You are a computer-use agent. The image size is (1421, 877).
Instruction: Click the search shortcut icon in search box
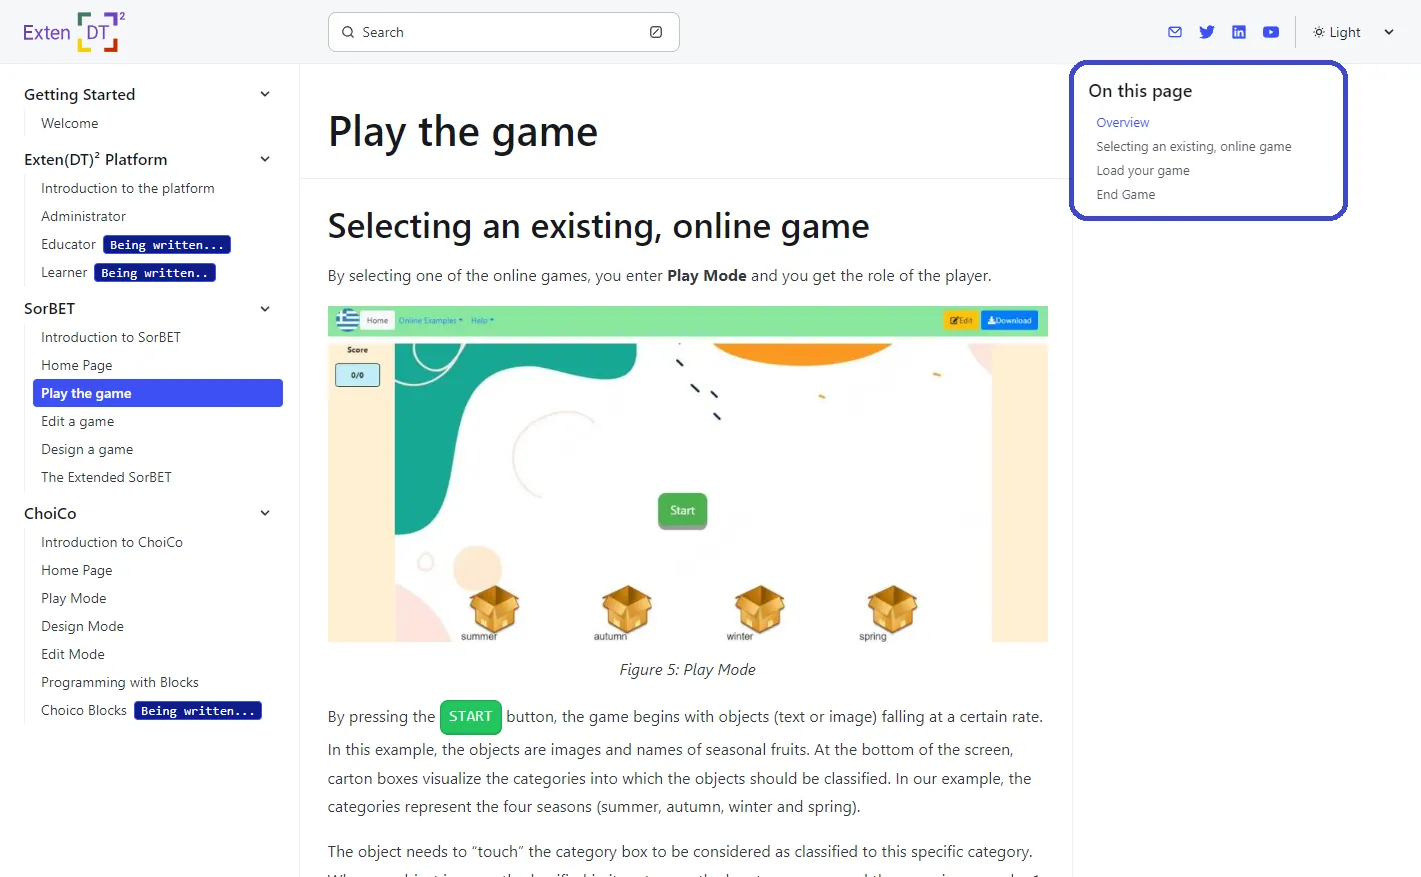click(656, 32)
